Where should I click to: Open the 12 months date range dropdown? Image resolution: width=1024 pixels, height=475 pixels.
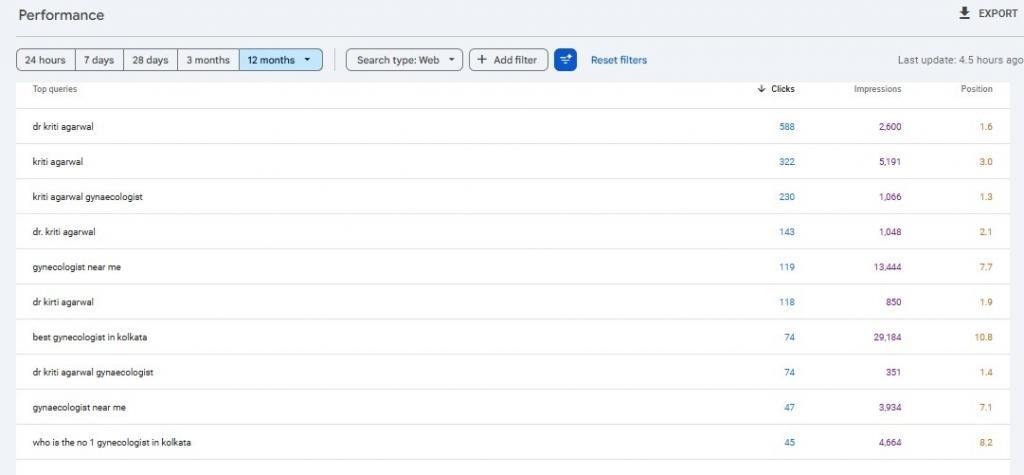281,59
